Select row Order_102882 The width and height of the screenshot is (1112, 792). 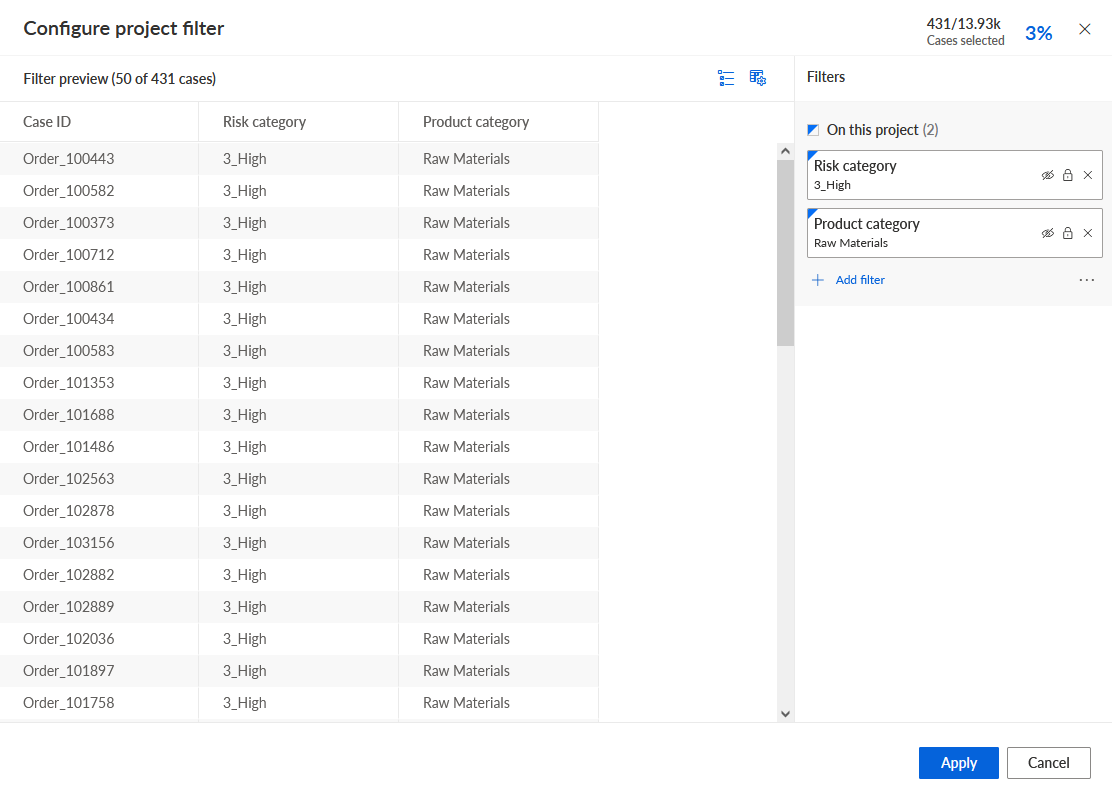(x=299, y=575)
